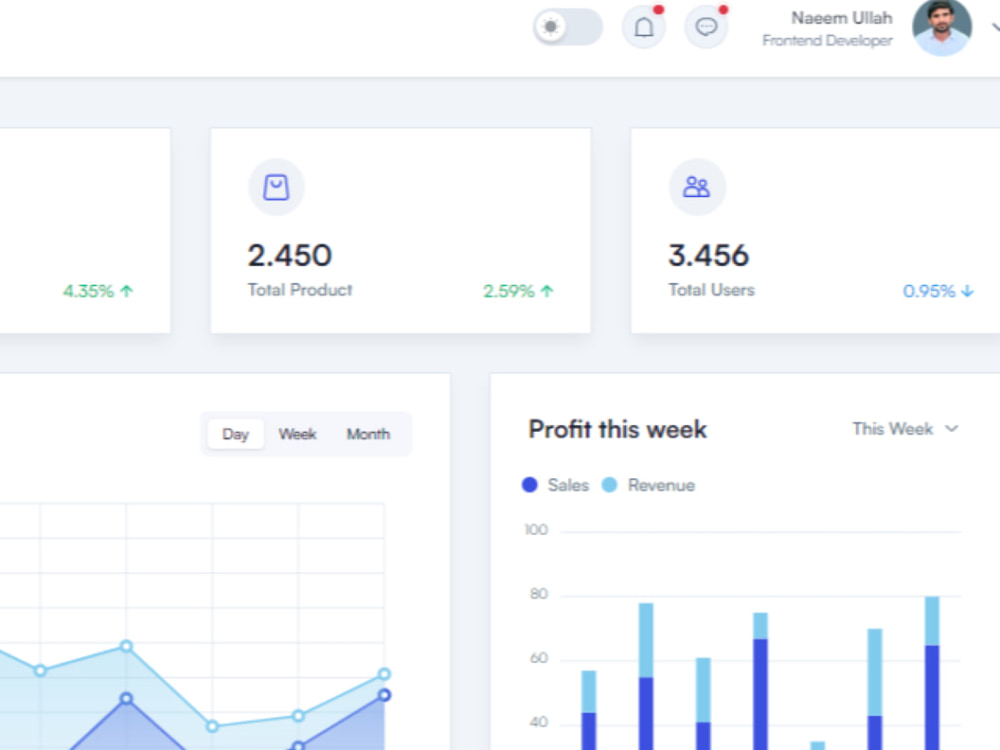
Task: Click the Sales legend label
Action: click(x=568, y=485)
